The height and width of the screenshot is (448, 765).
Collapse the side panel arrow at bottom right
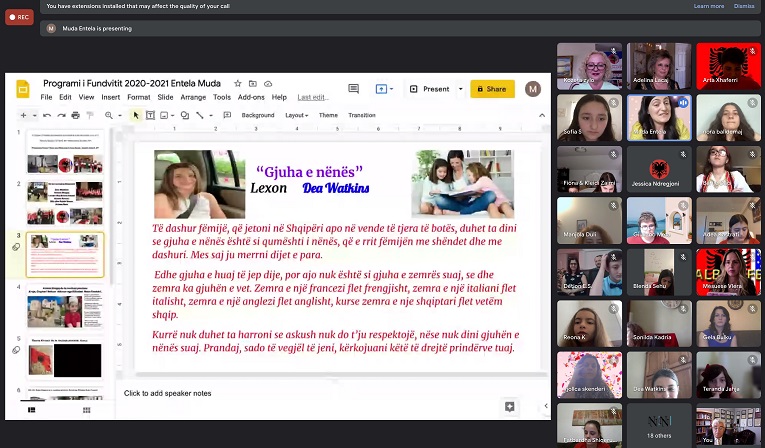[x=546, y=406]
